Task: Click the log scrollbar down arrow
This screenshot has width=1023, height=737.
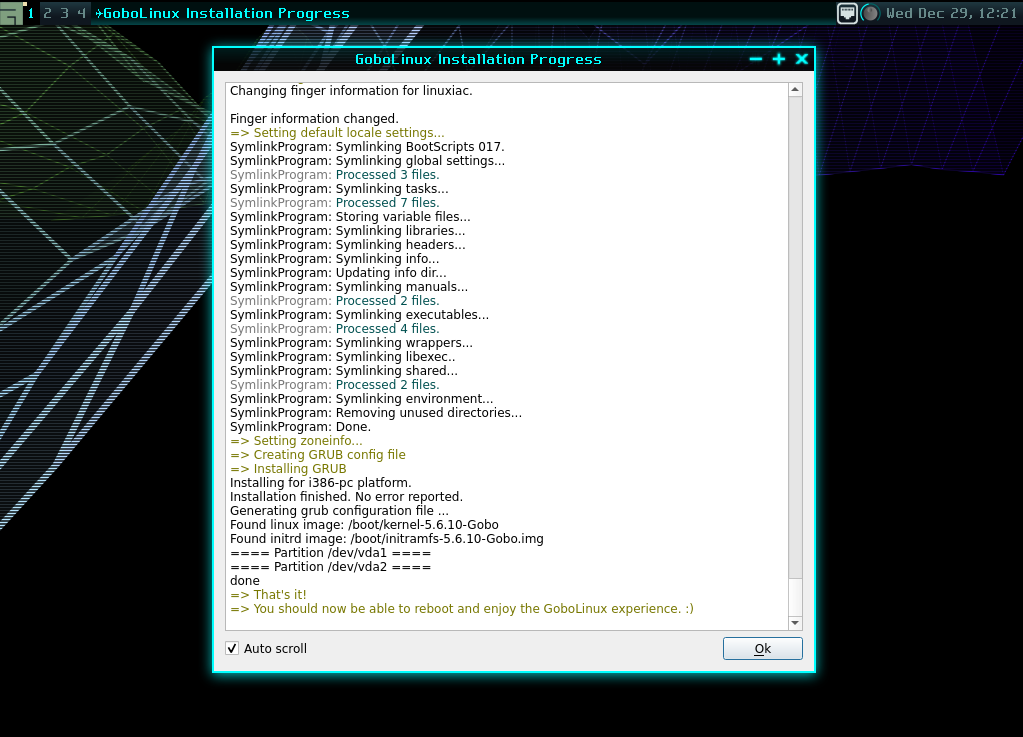Action: point(795,623)
